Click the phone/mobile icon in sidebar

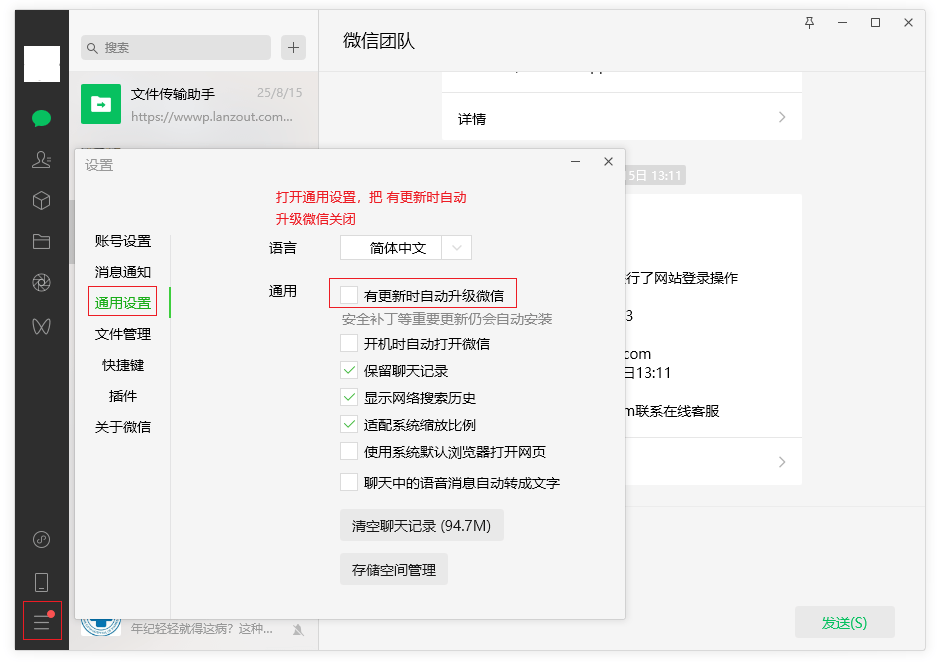pyautogui.click(x=41, y=580)
